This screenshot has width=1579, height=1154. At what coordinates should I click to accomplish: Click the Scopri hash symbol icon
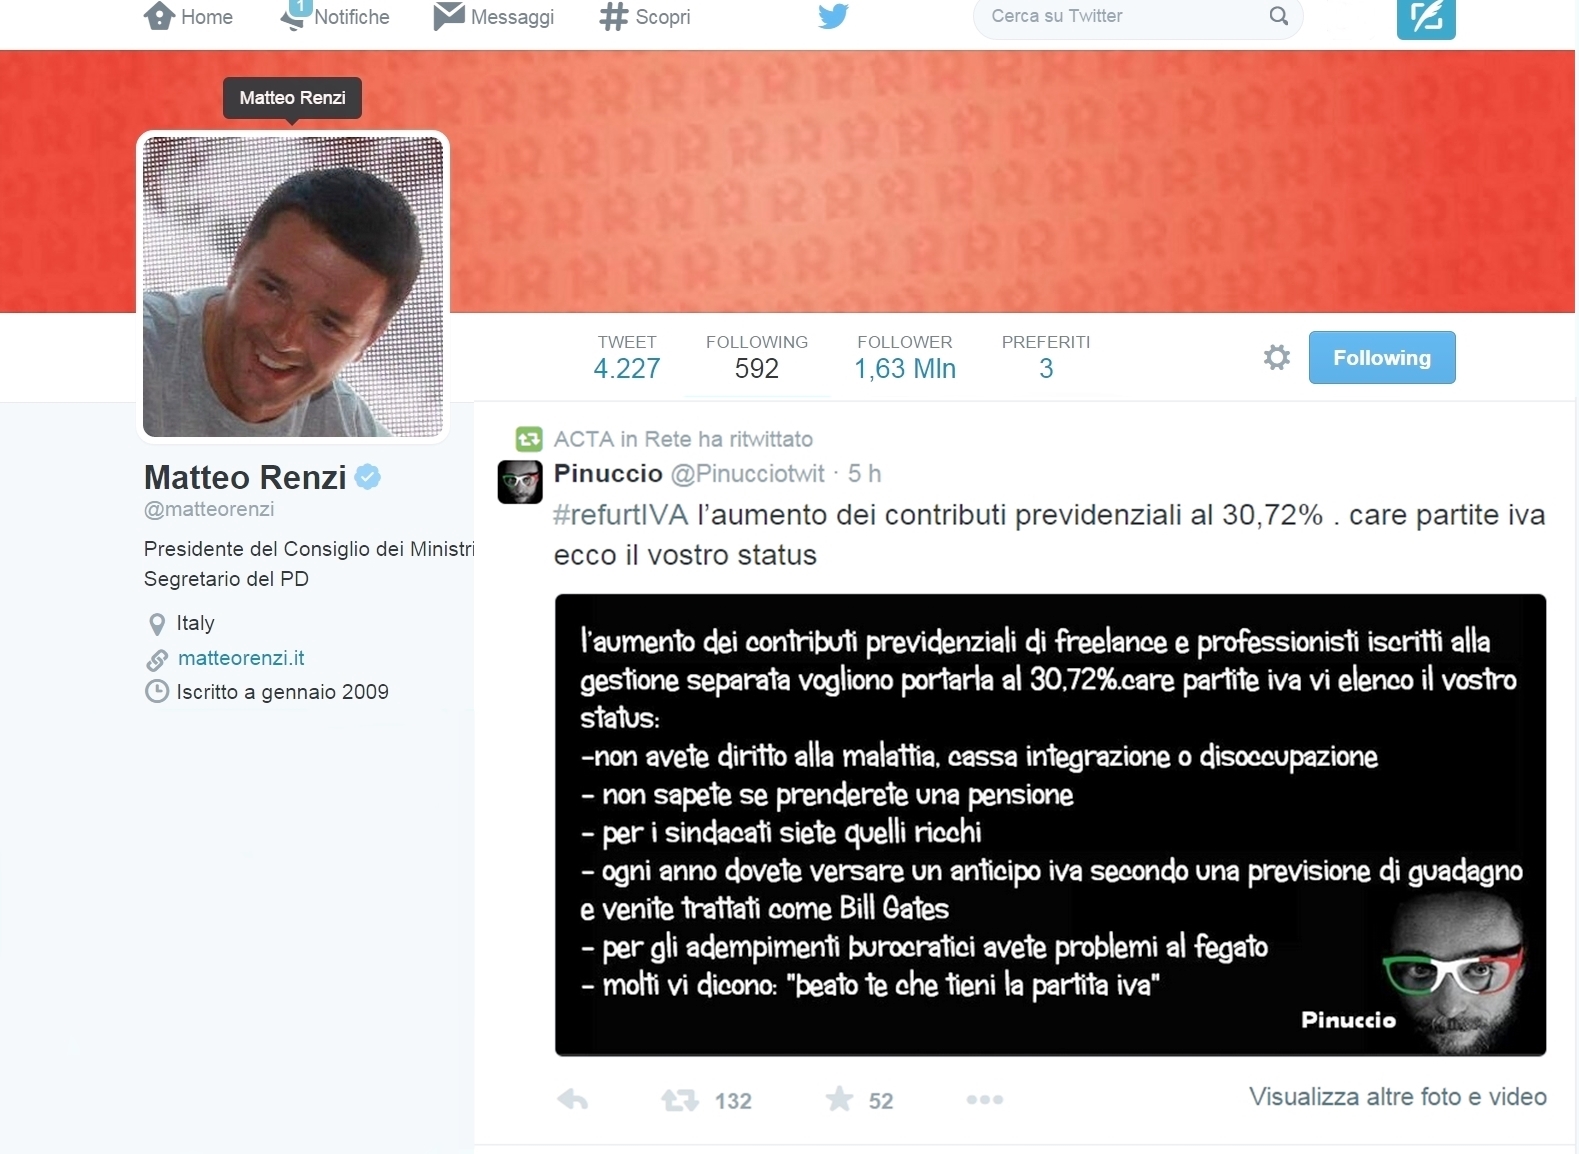coord(613,16)
